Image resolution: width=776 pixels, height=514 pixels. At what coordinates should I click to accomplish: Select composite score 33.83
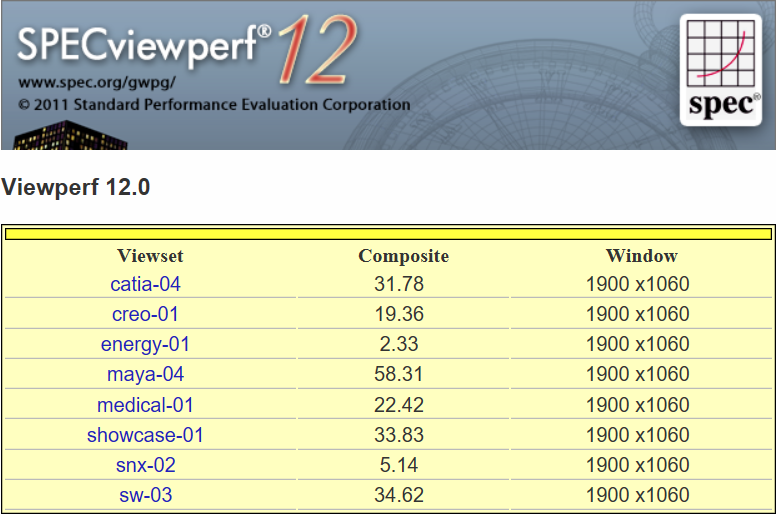399,435
